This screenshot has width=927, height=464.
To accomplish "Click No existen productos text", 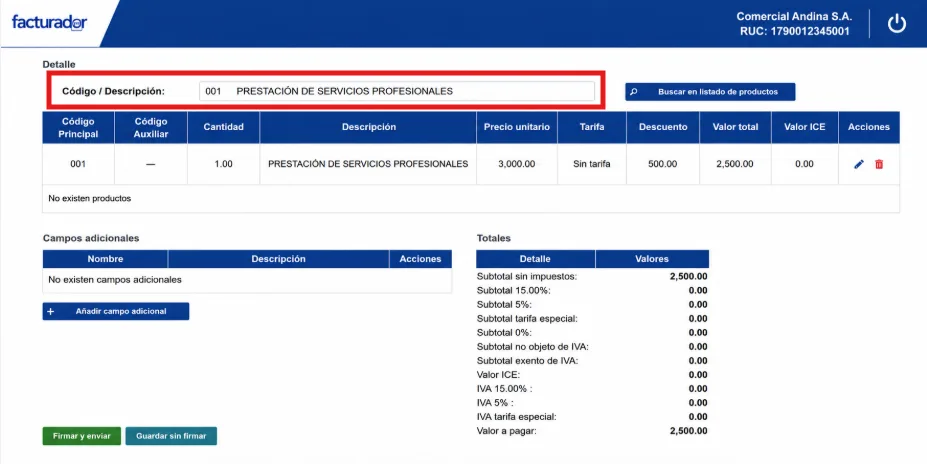I will [90, 199].
